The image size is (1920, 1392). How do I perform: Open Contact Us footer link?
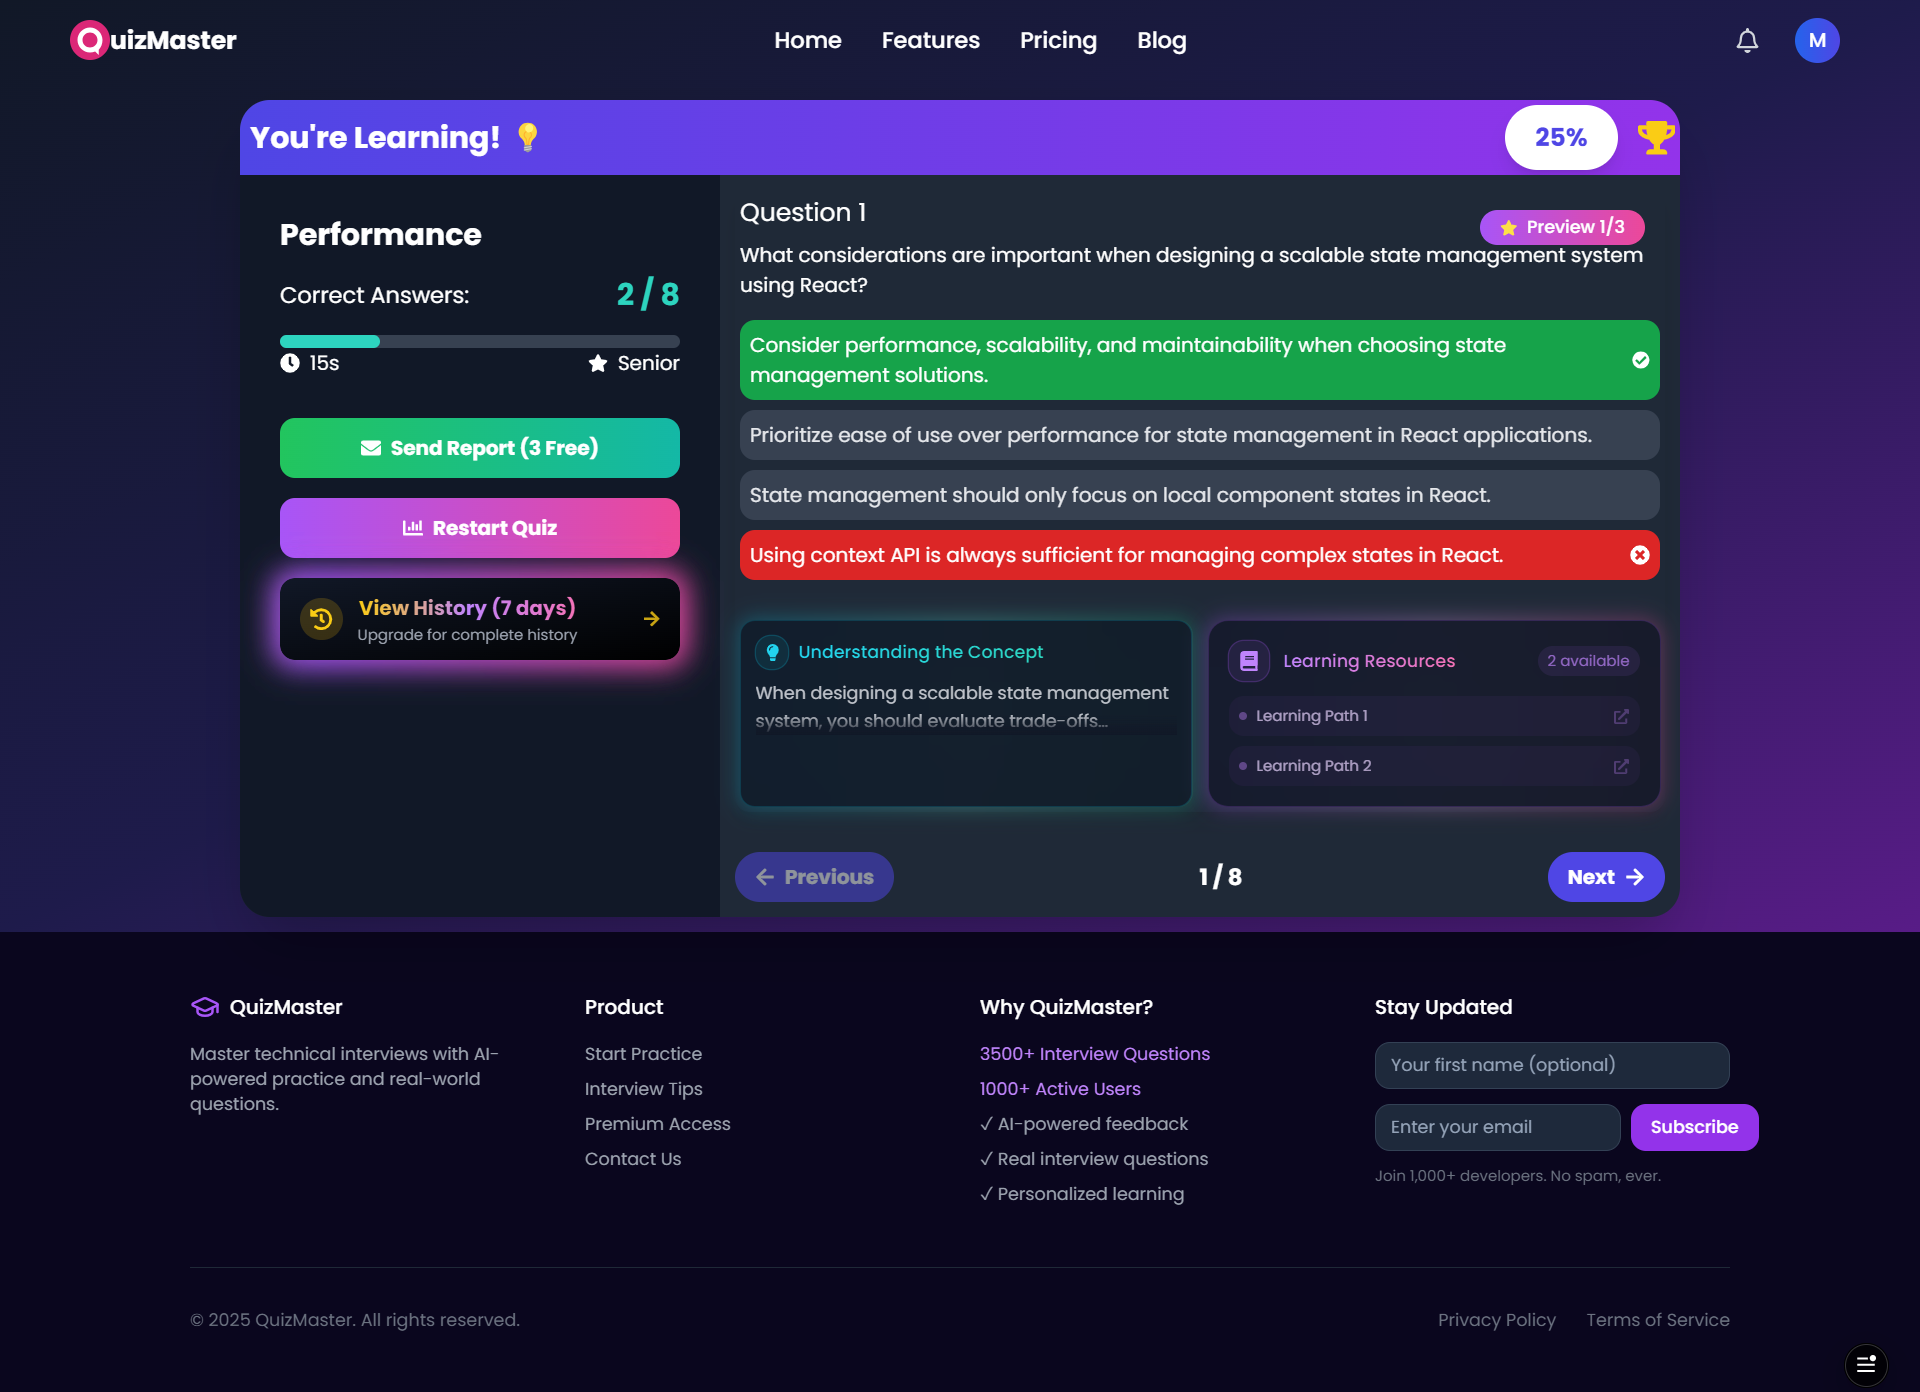coord(633,1159)
